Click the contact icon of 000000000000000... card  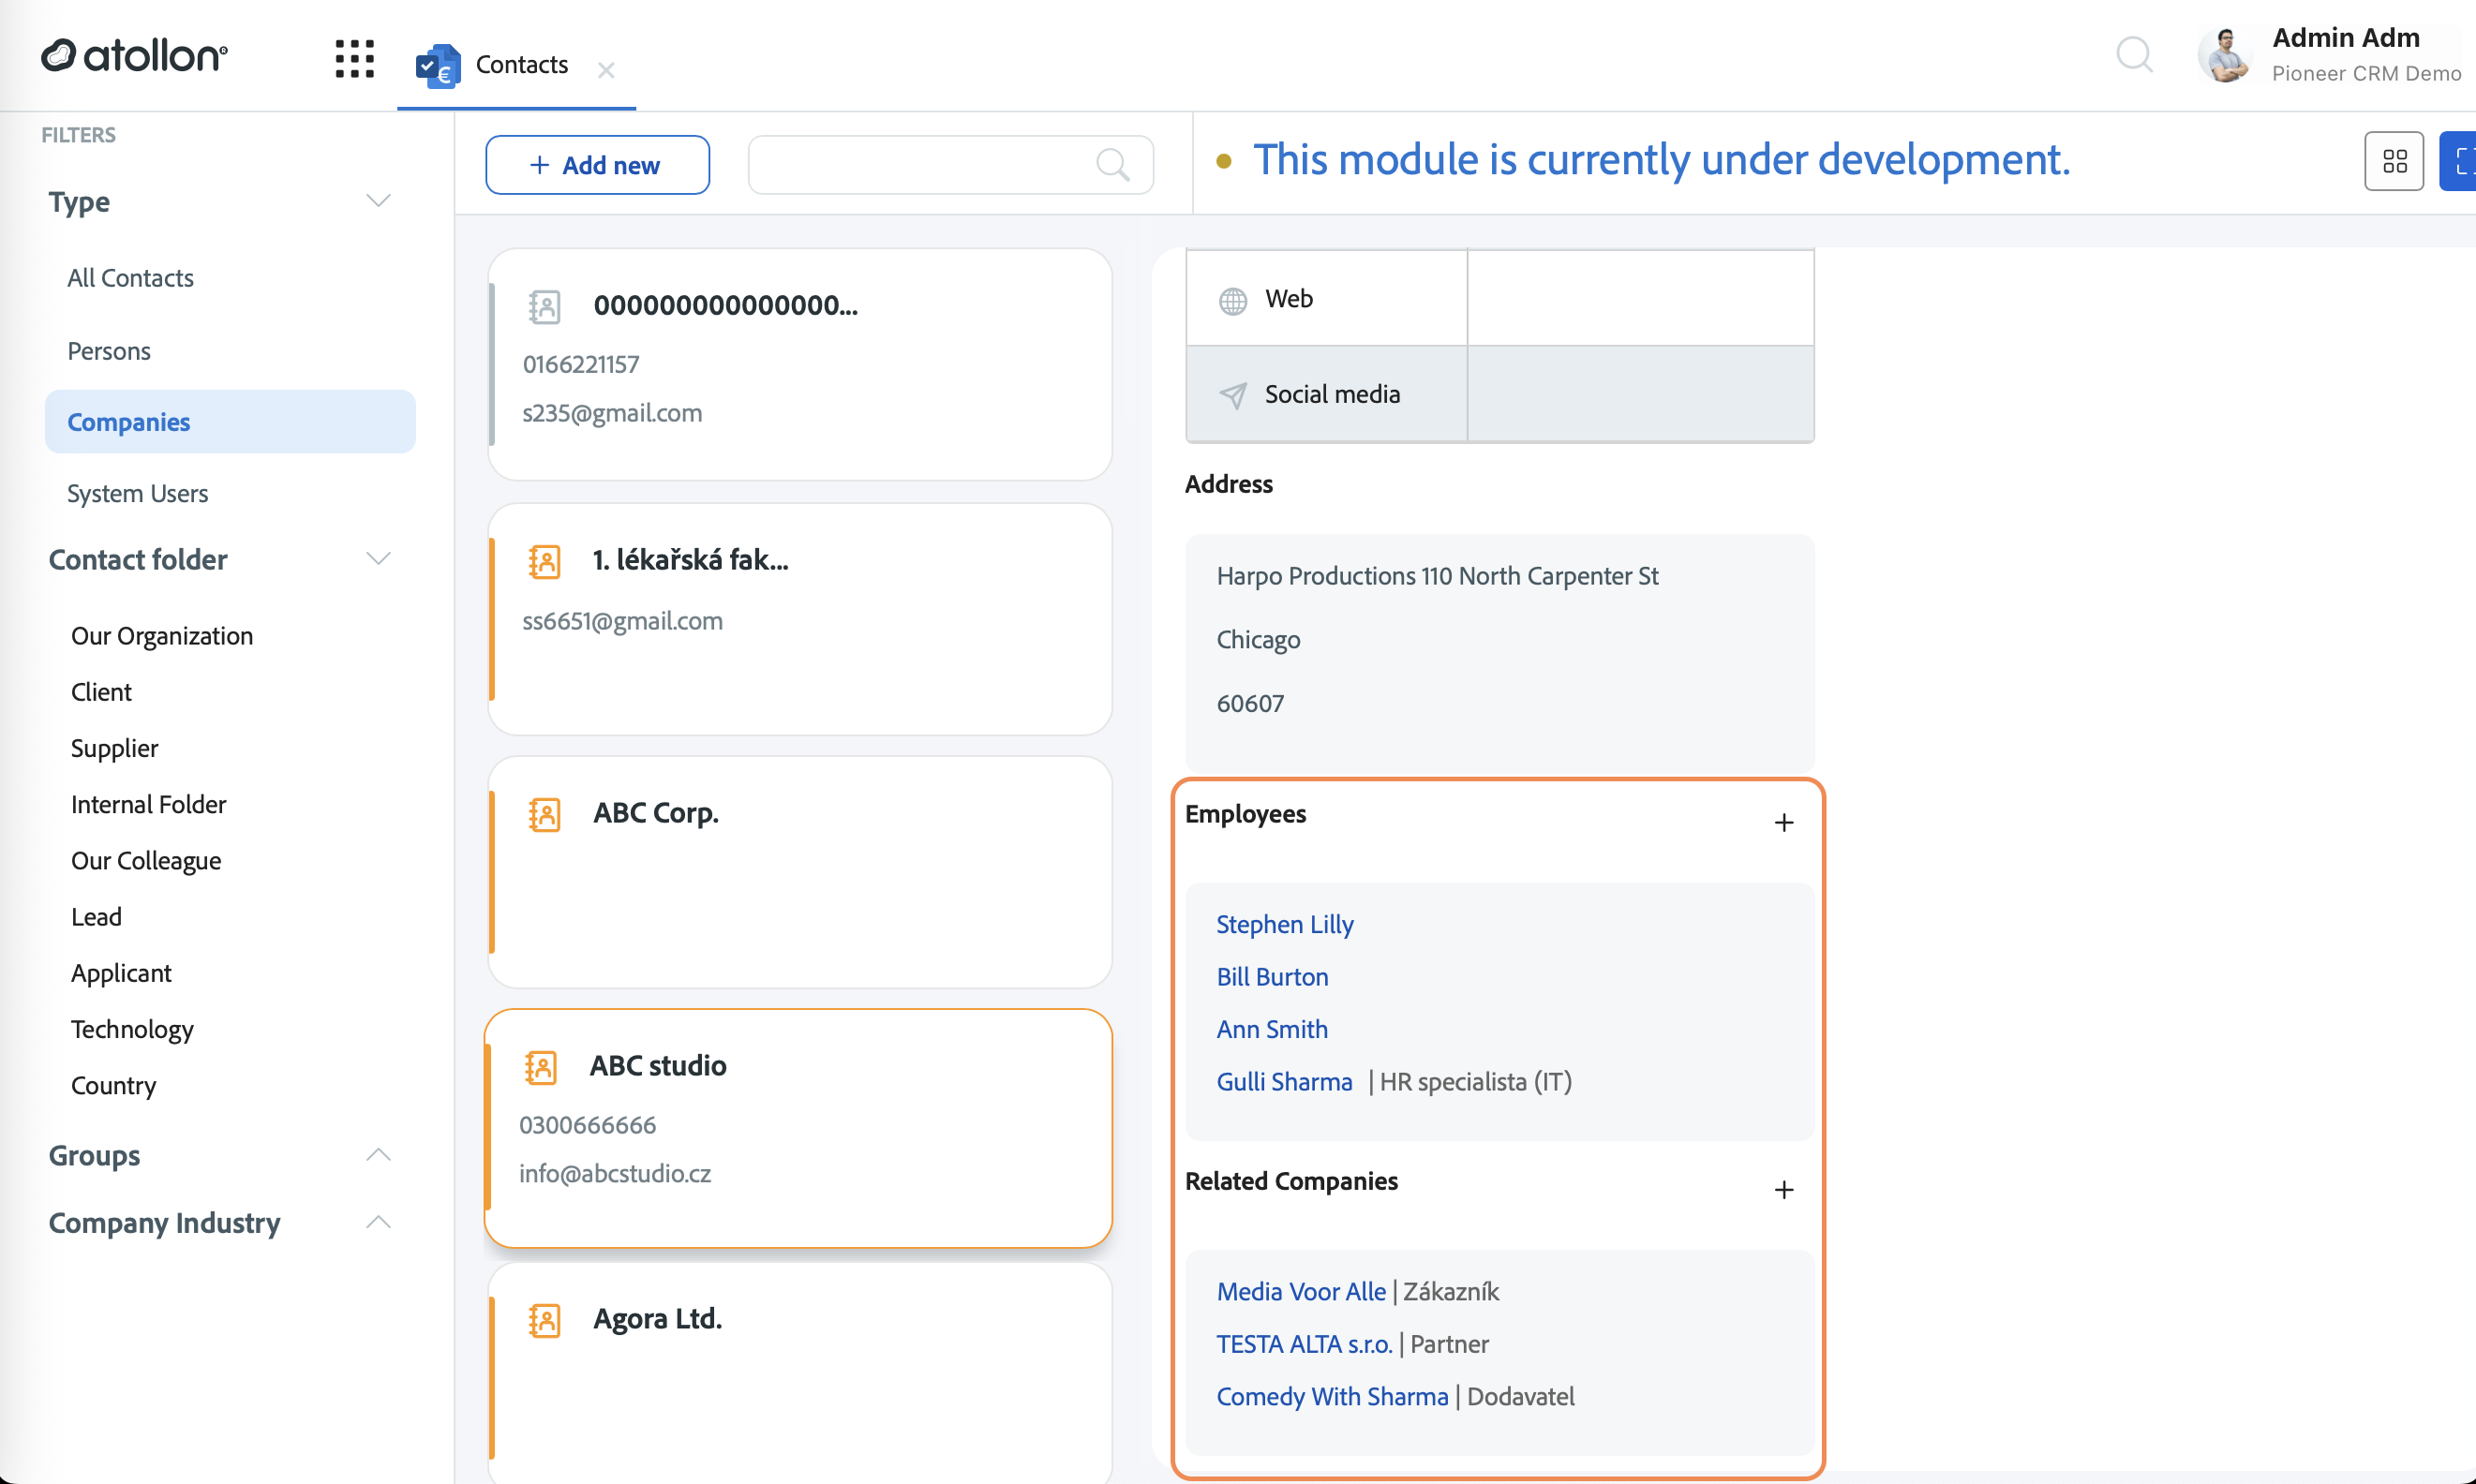pos(545,306)
